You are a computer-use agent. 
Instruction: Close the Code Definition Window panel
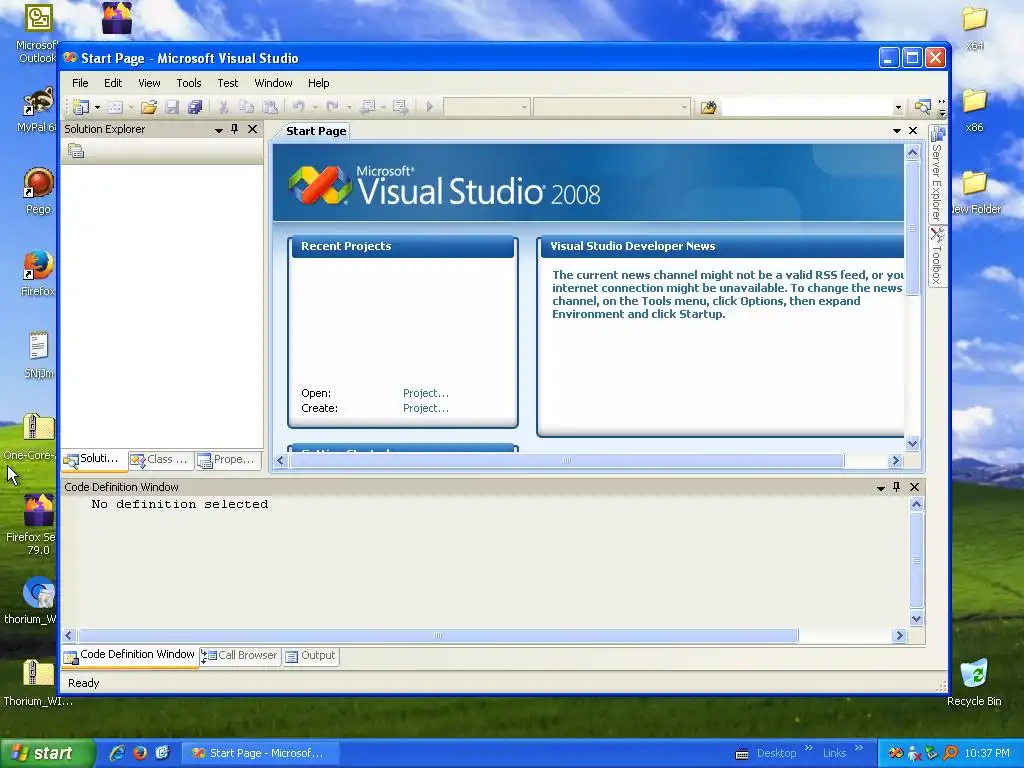click(x=914, y=487)
